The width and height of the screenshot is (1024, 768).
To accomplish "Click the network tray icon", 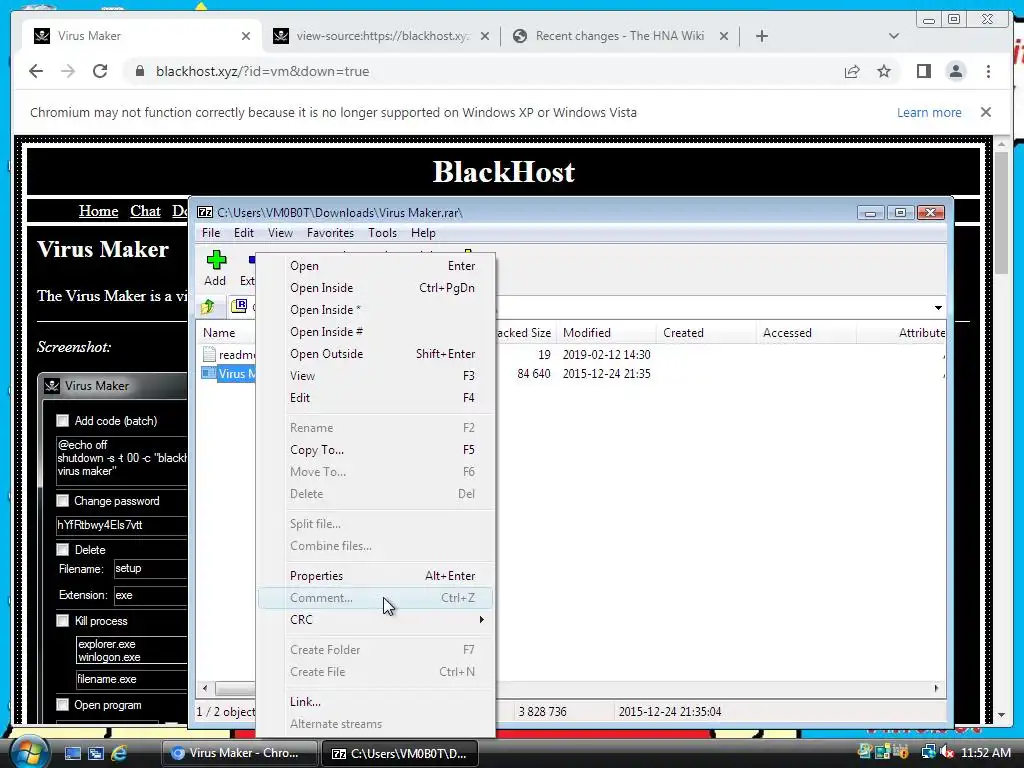I will (928, 752).
